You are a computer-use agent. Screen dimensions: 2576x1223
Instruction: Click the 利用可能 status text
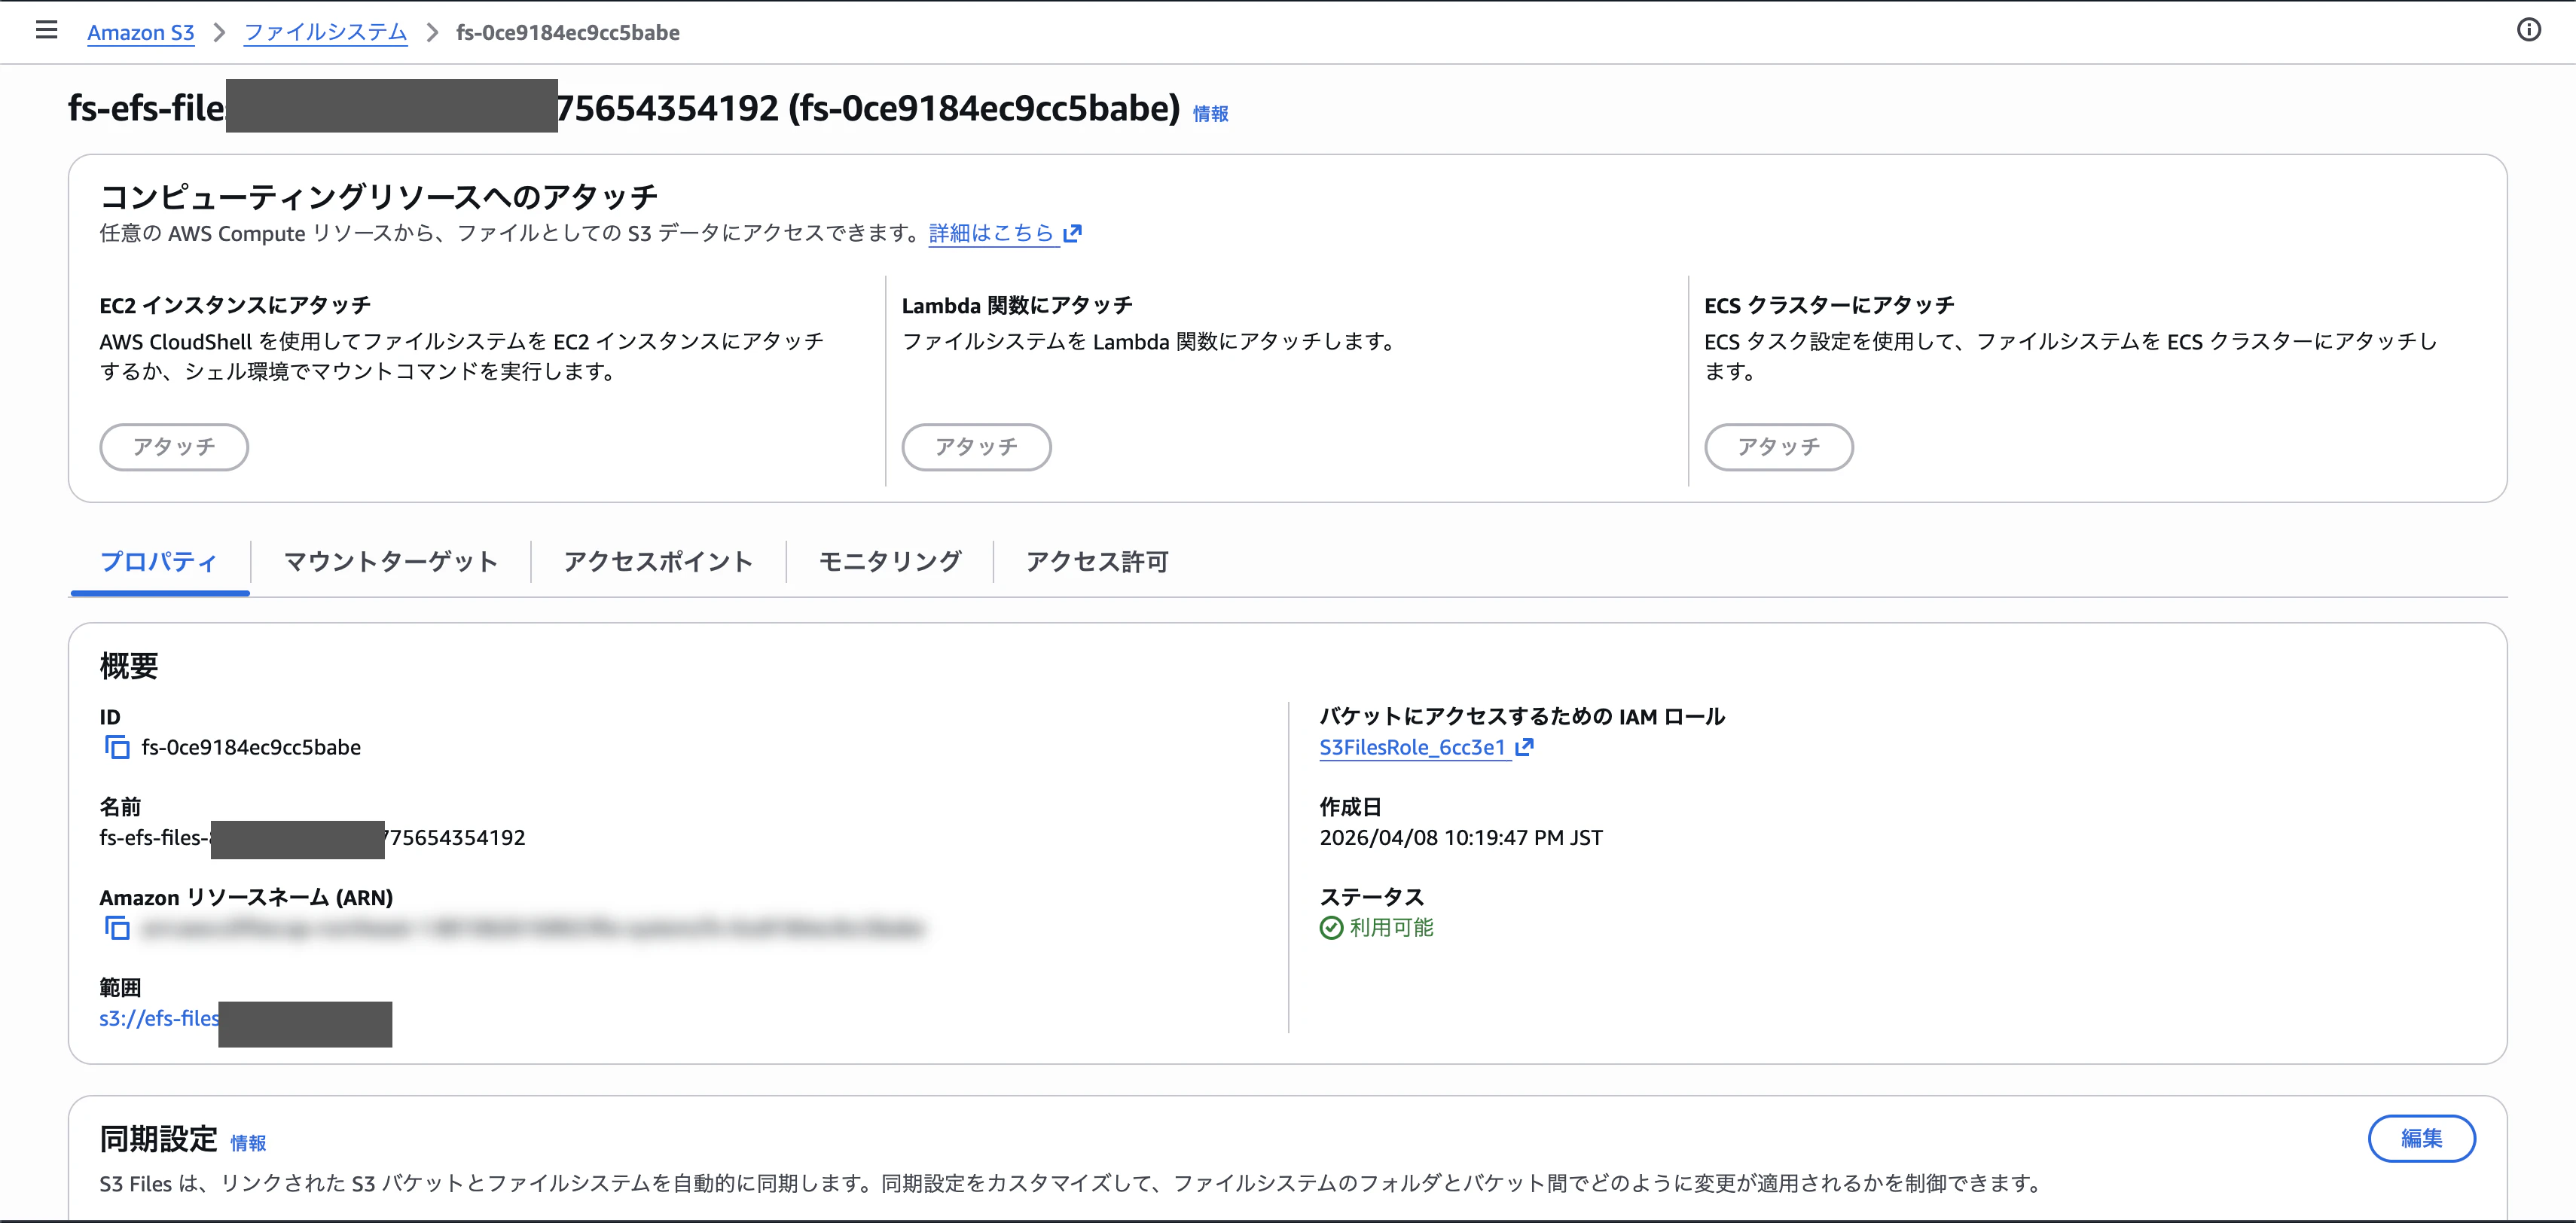point(1391,928)
